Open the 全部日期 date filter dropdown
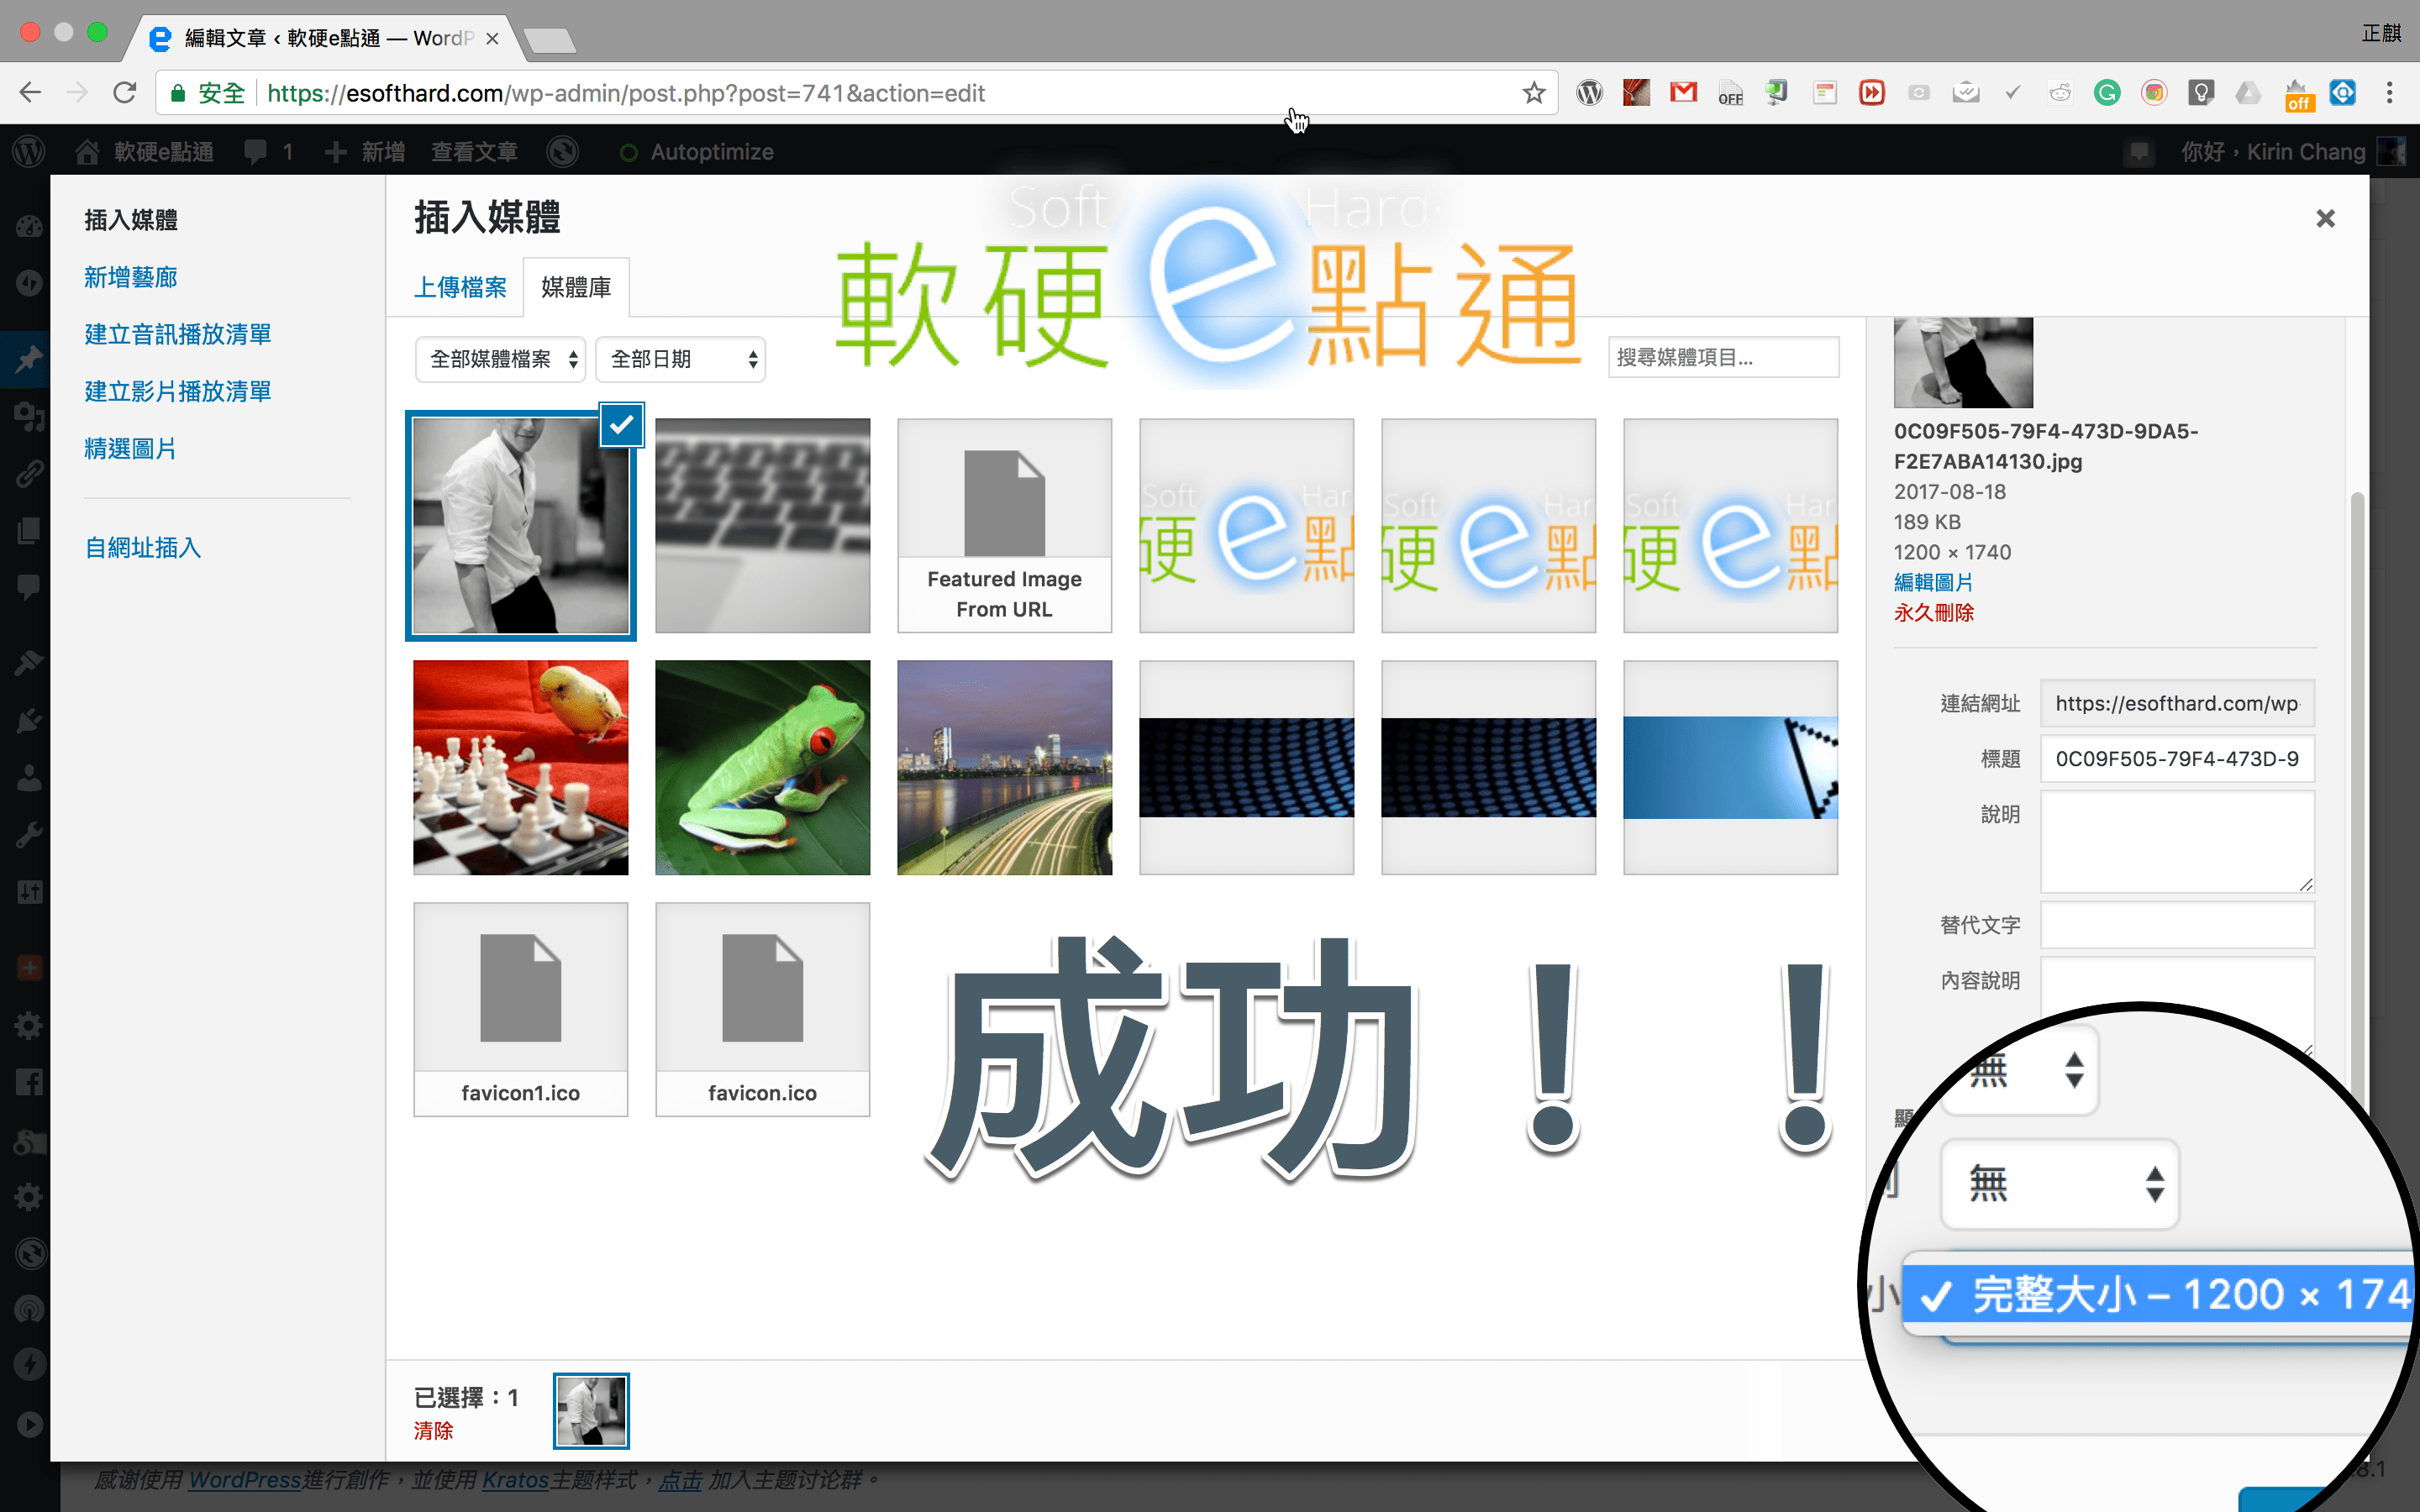Screen dimensions: 2420x1512 click(x=680, y=359)
